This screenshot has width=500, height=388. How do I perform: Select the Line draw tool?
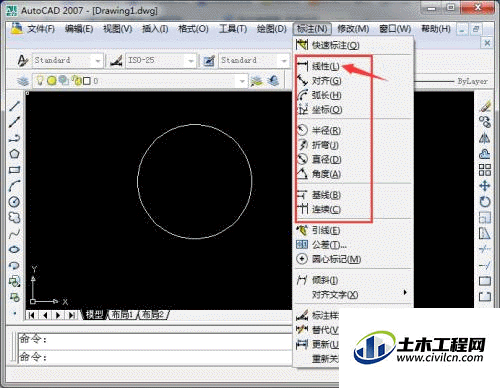14,106
